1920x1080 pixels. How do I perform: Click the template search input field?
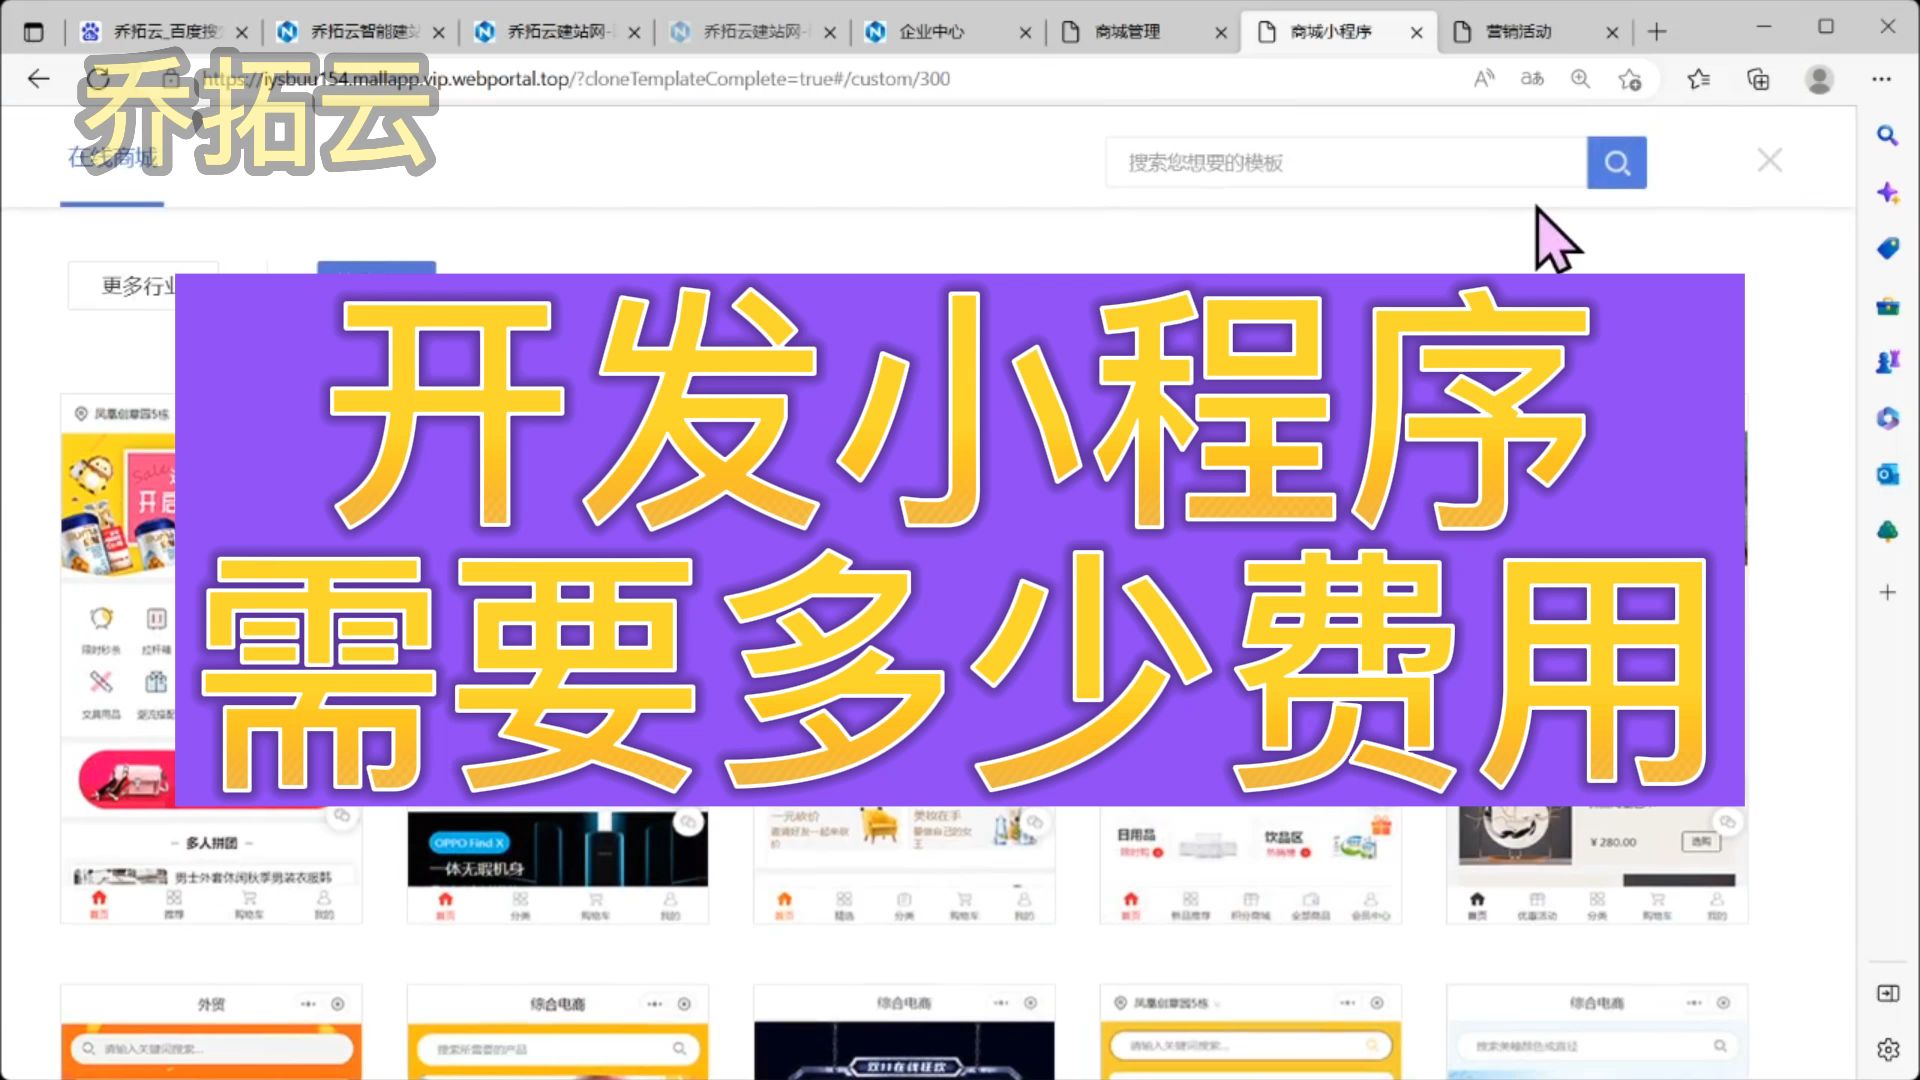(1346, 162)
